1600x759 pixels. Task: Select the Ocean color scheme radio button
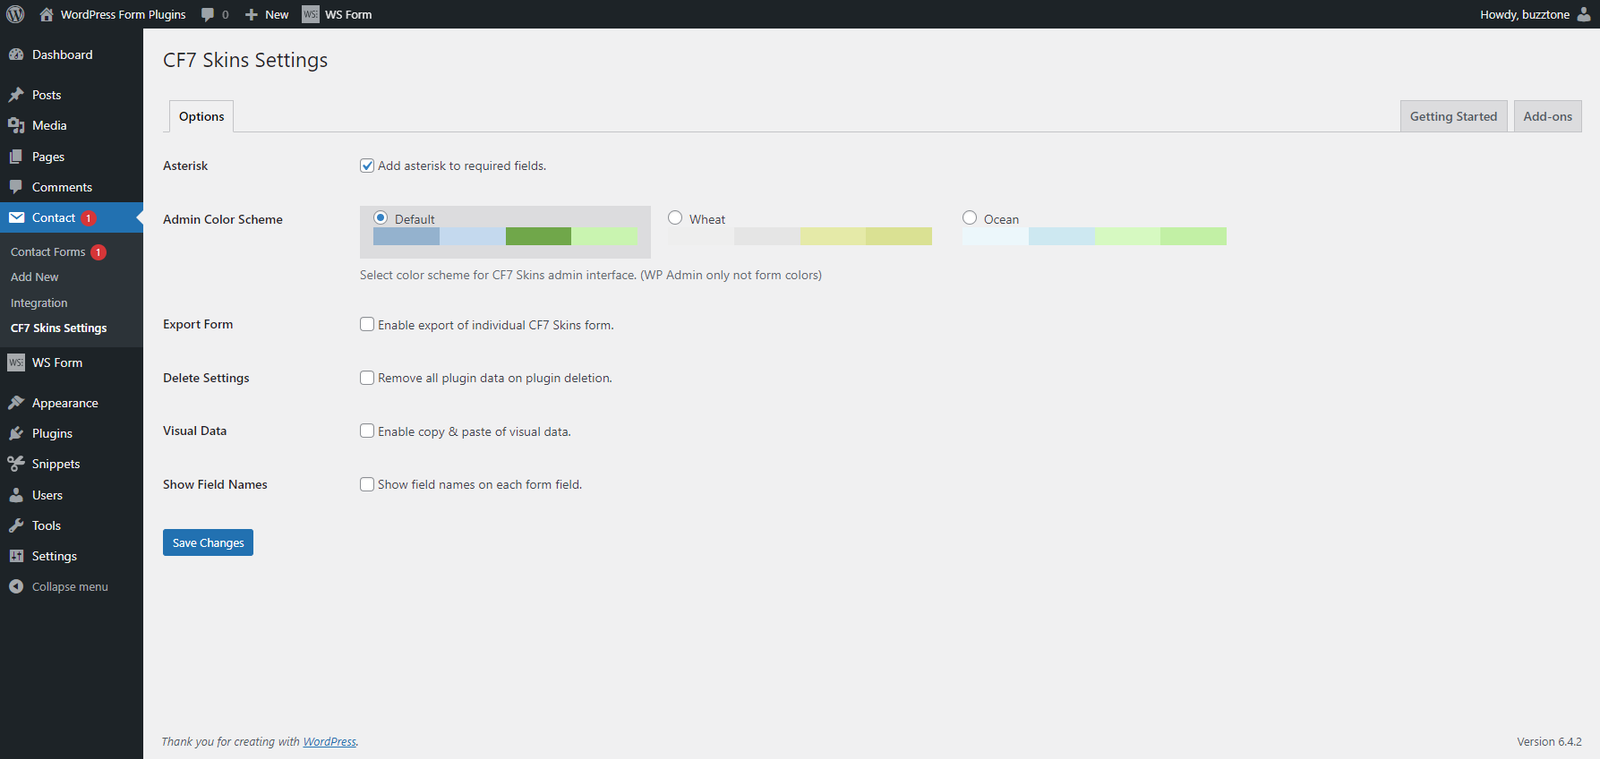pyautogui.click(x=969, y=218)
